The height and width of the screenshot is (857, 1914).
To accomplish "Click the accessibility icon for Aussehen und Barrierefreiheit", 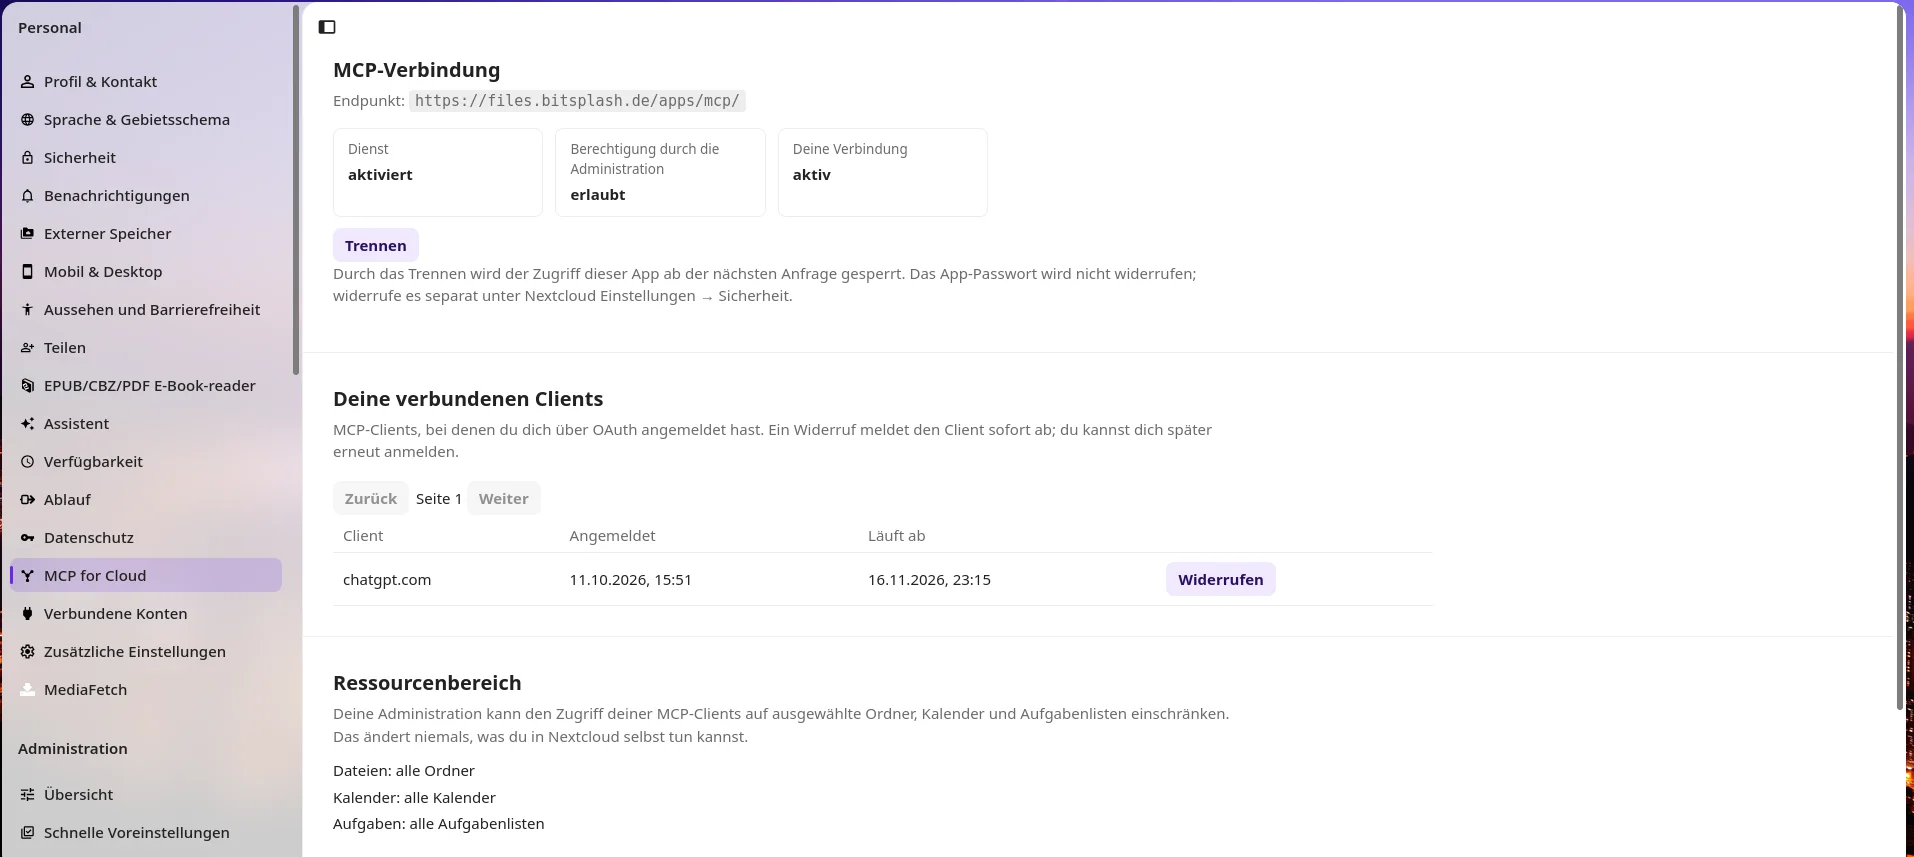I will 28,310.
